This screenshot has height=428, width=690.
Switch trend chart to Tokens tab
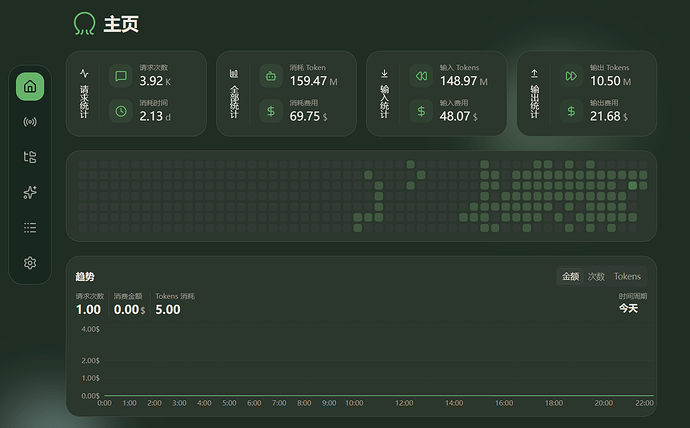(627, 277)
